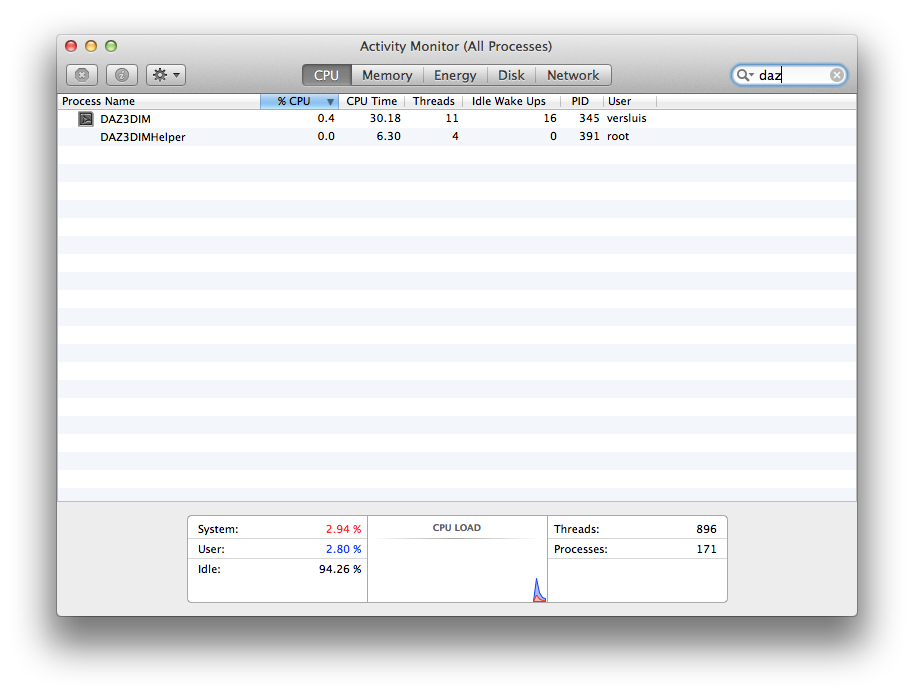
Task: Click the Inspect Process info icon
Action: coord(122,75)
